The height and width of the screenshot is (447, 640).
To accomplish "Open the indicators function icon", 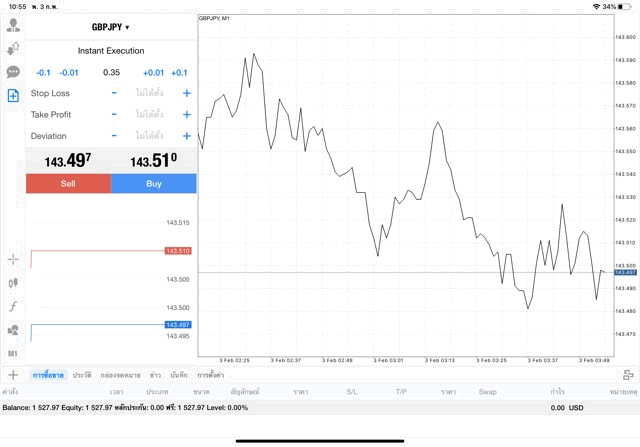I will coord(13,306).
